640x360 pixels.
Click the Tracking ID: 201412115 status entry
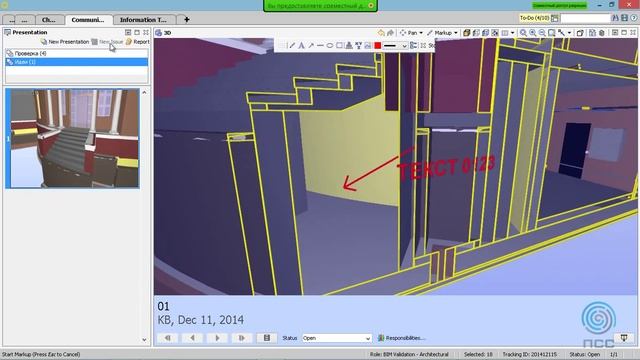click(x=529, y=354)
